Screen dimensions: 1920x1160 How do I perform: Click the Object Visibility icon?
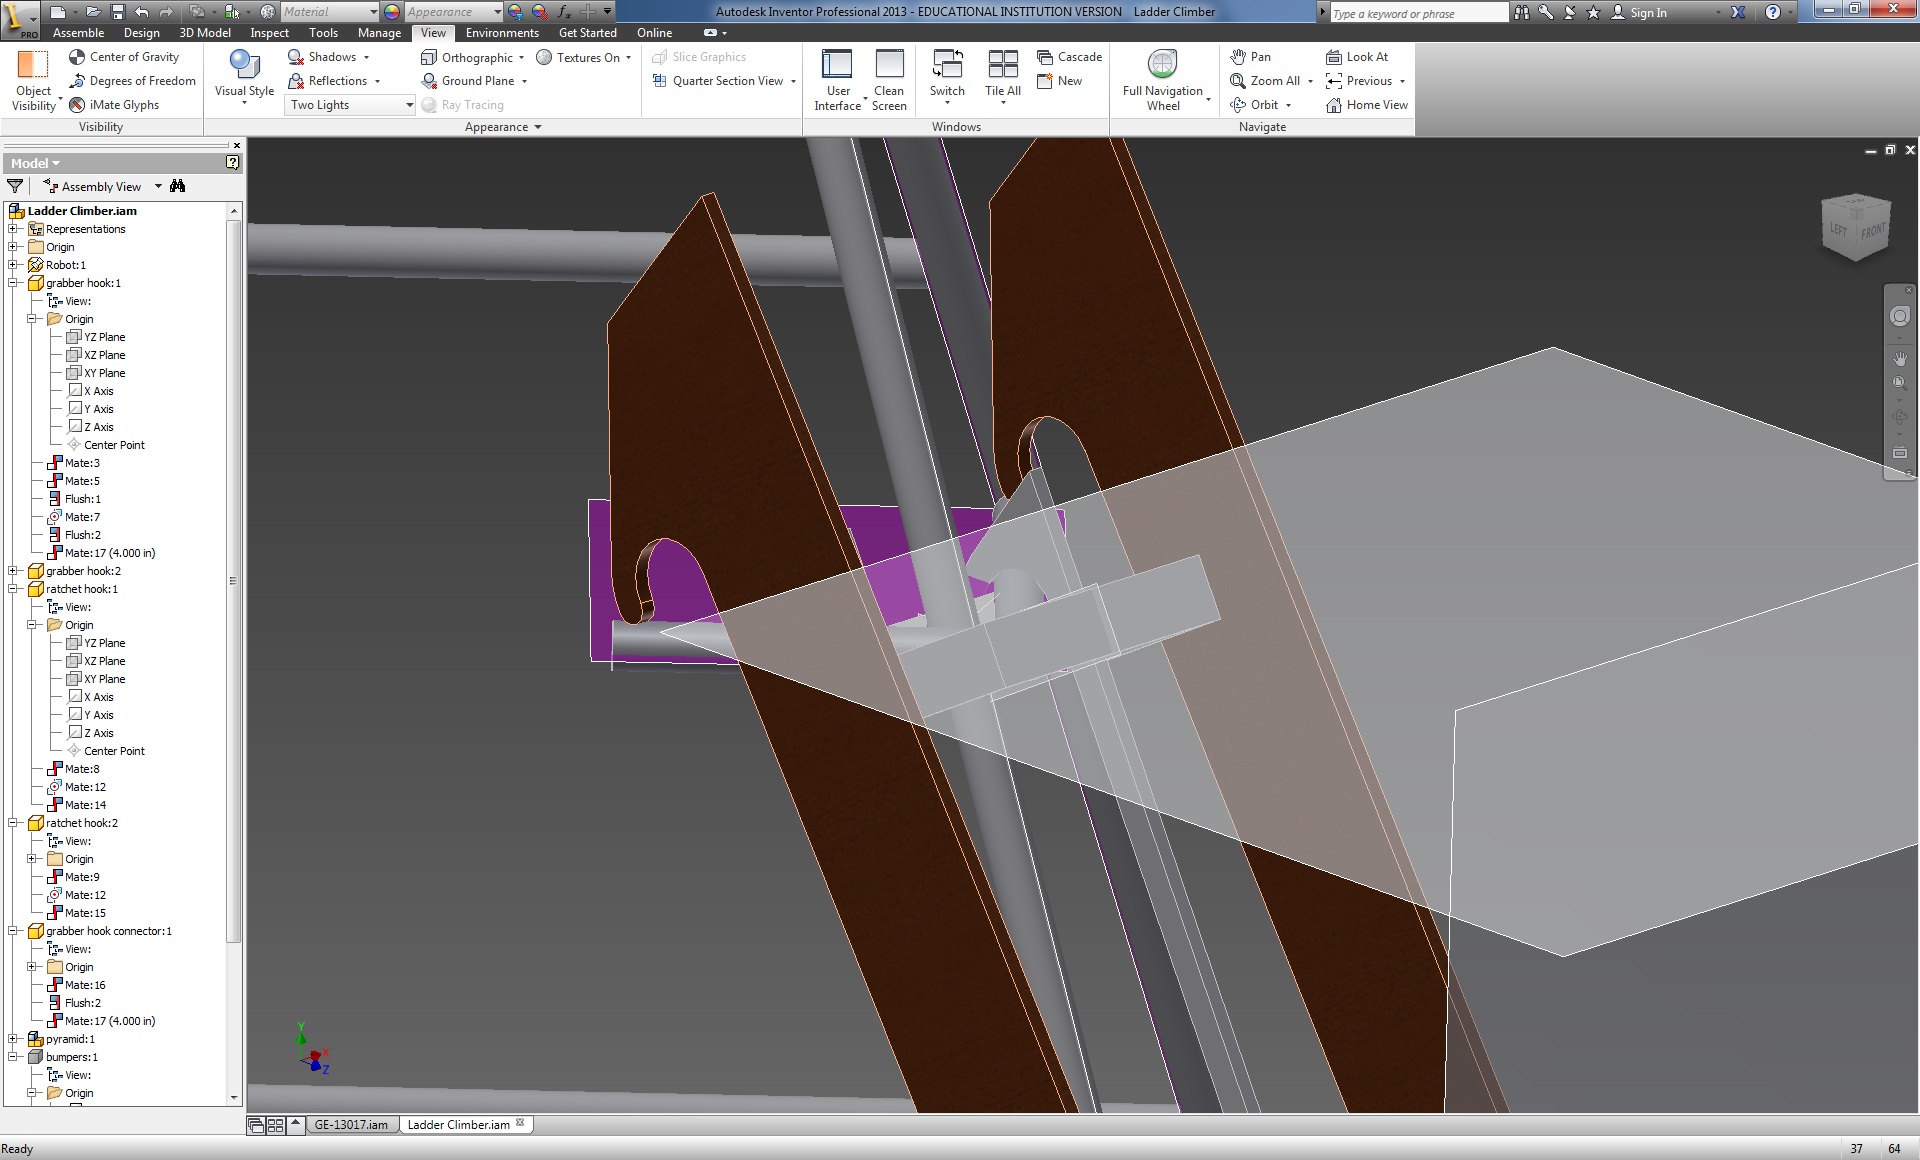(x=33, y=65)
